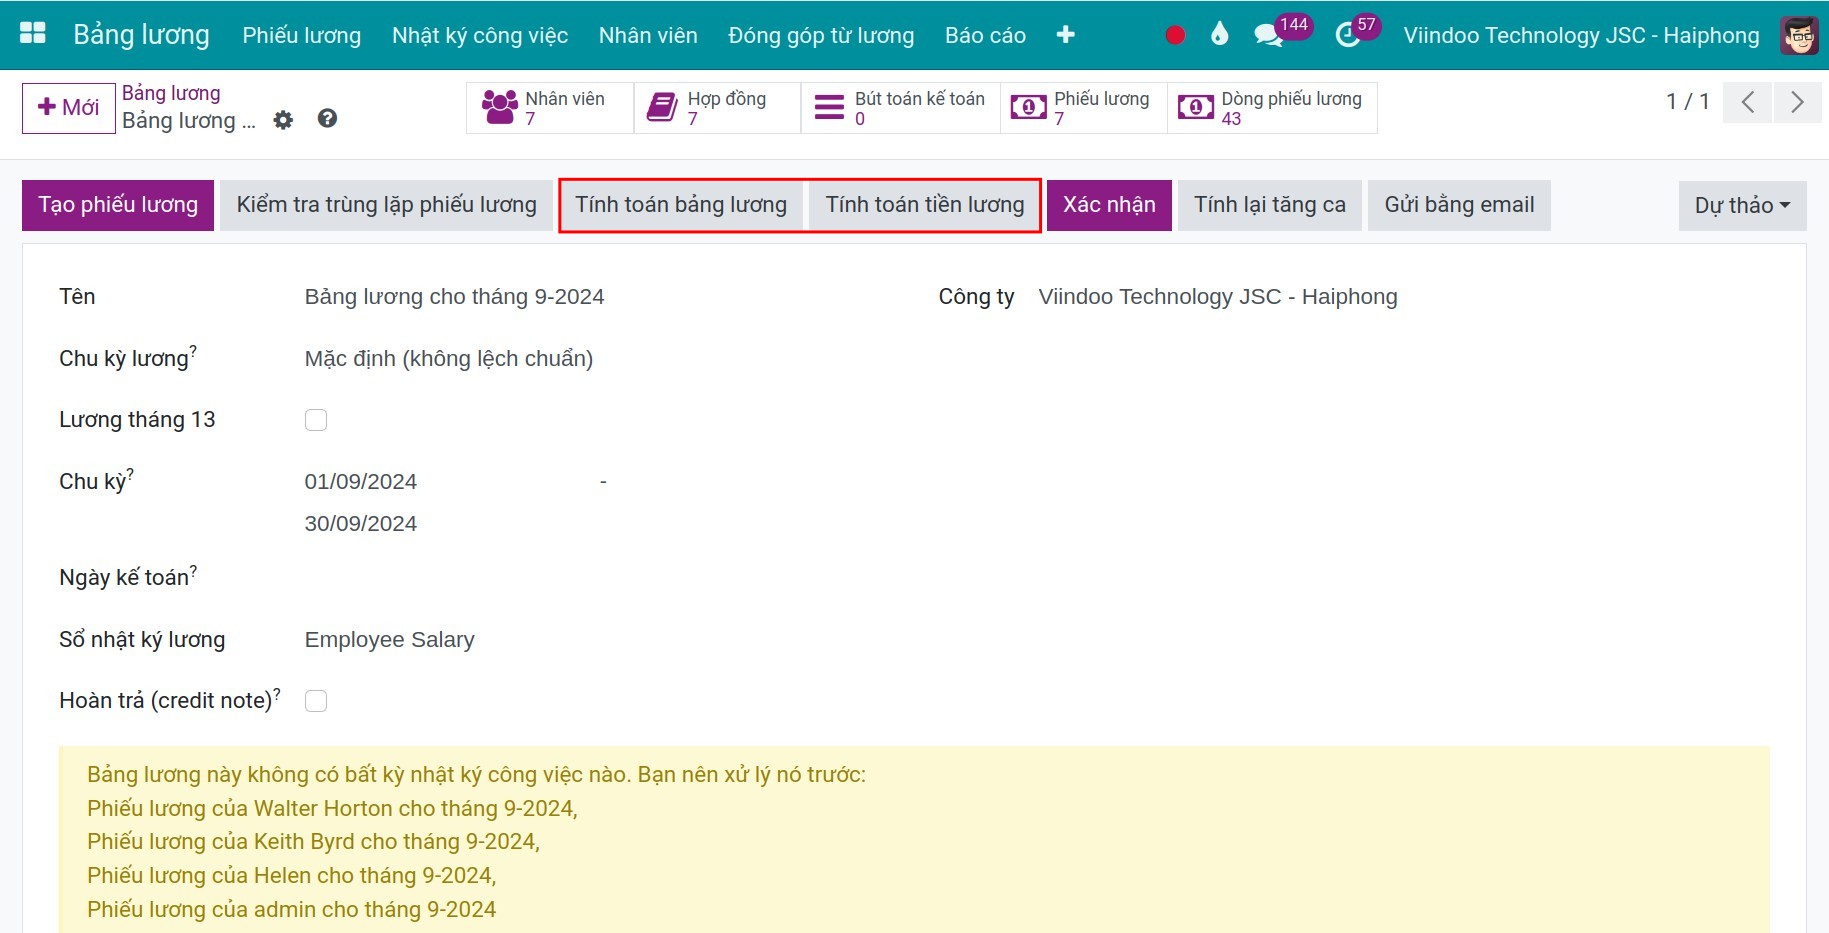The width and height of the screenshot is (1829, 933).
Task: Switch company Viindoo Technology JSC - Haiphong
Action: click(x=1581, y=35)
